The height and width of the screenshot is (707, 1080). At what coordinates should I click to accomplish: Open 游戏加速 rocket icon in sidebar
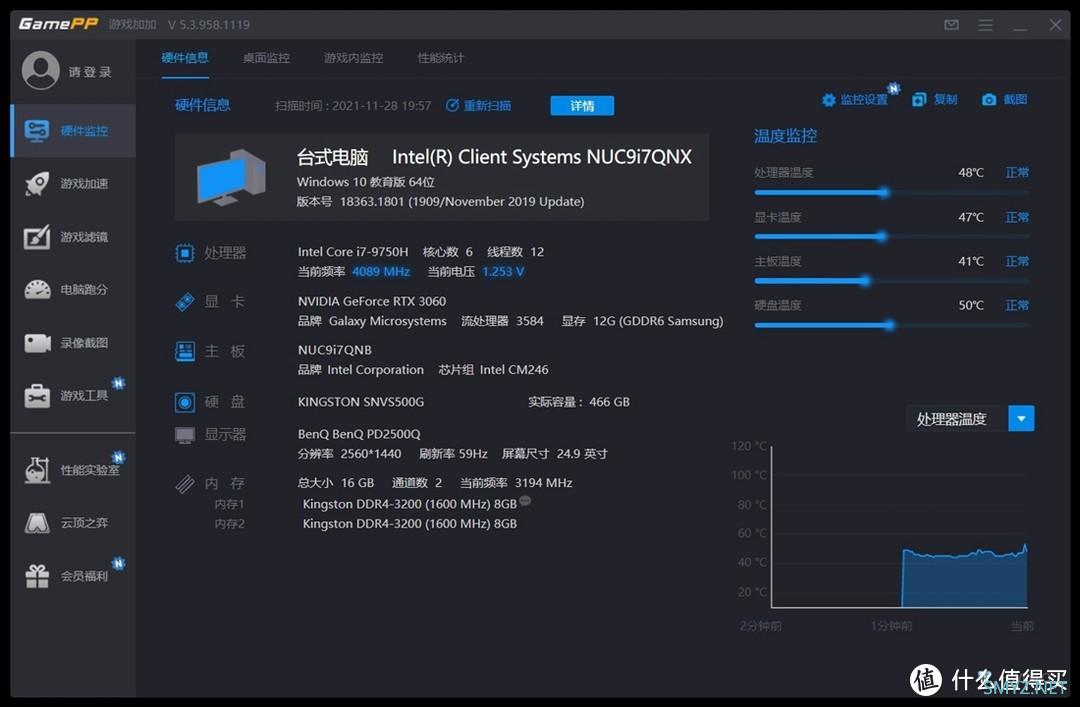[37, 183]
